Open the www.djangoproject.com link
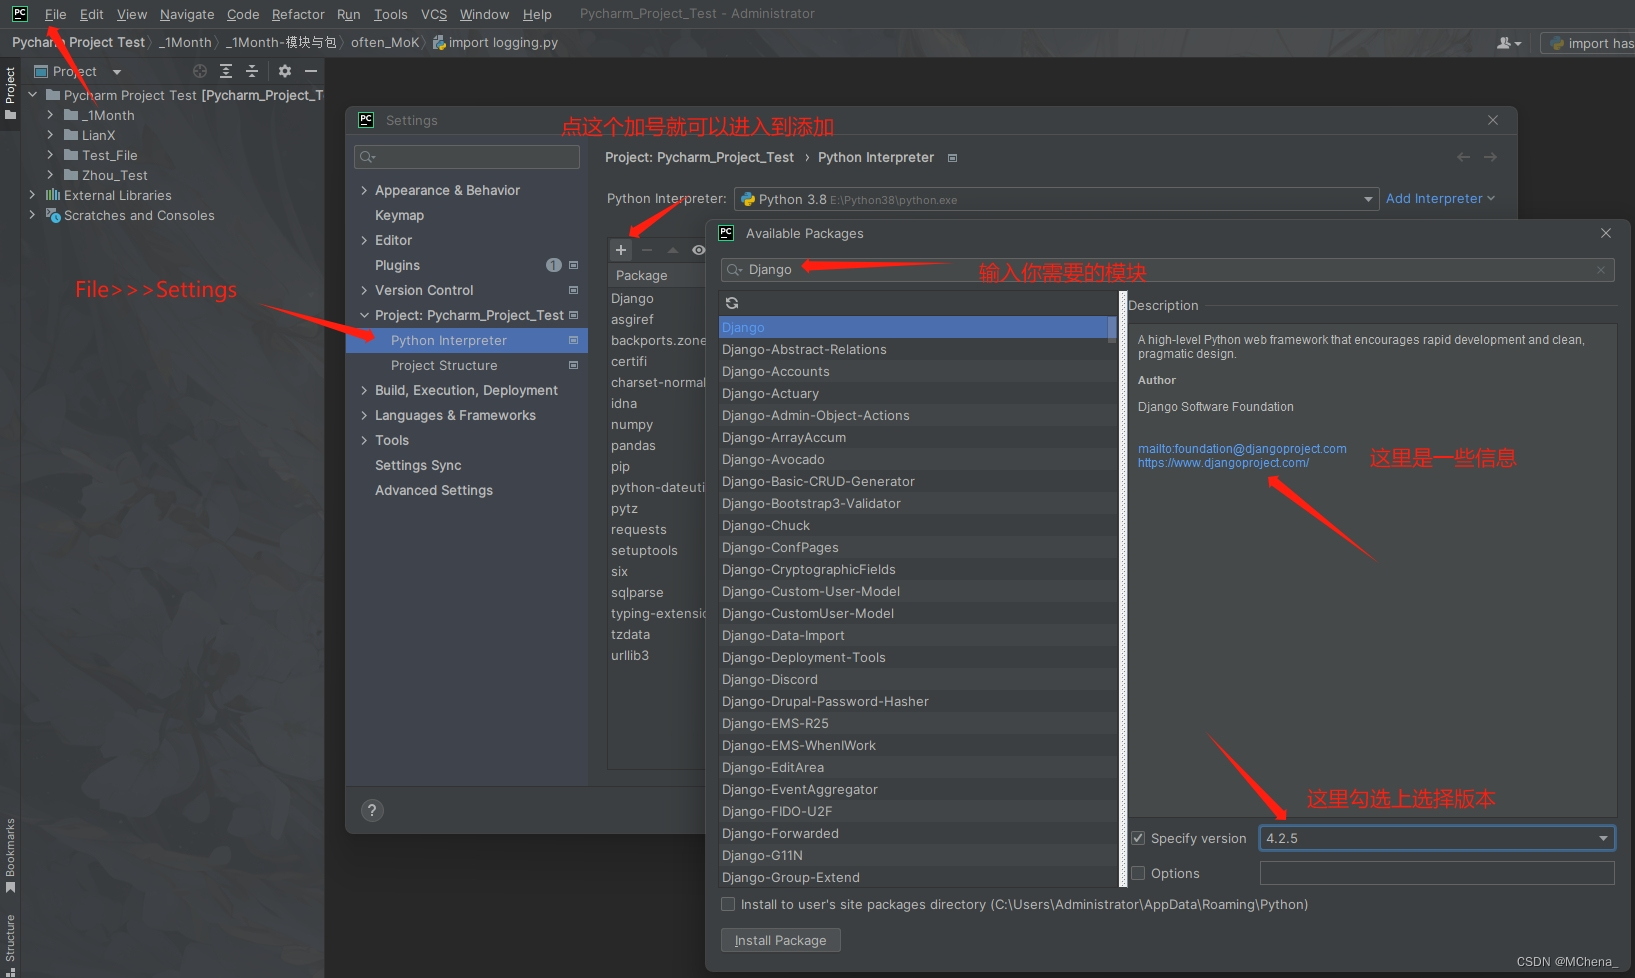The height and width of the screenshot is (978, 1635). (x=1223, y=463)
